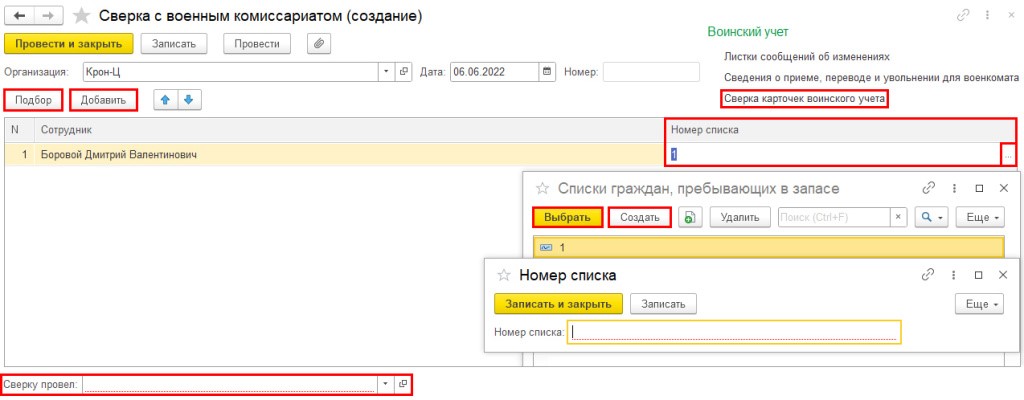The image size is (1024, 400).
Task: Click the paperclip attachments icon
Action: [x=319, y=44]
